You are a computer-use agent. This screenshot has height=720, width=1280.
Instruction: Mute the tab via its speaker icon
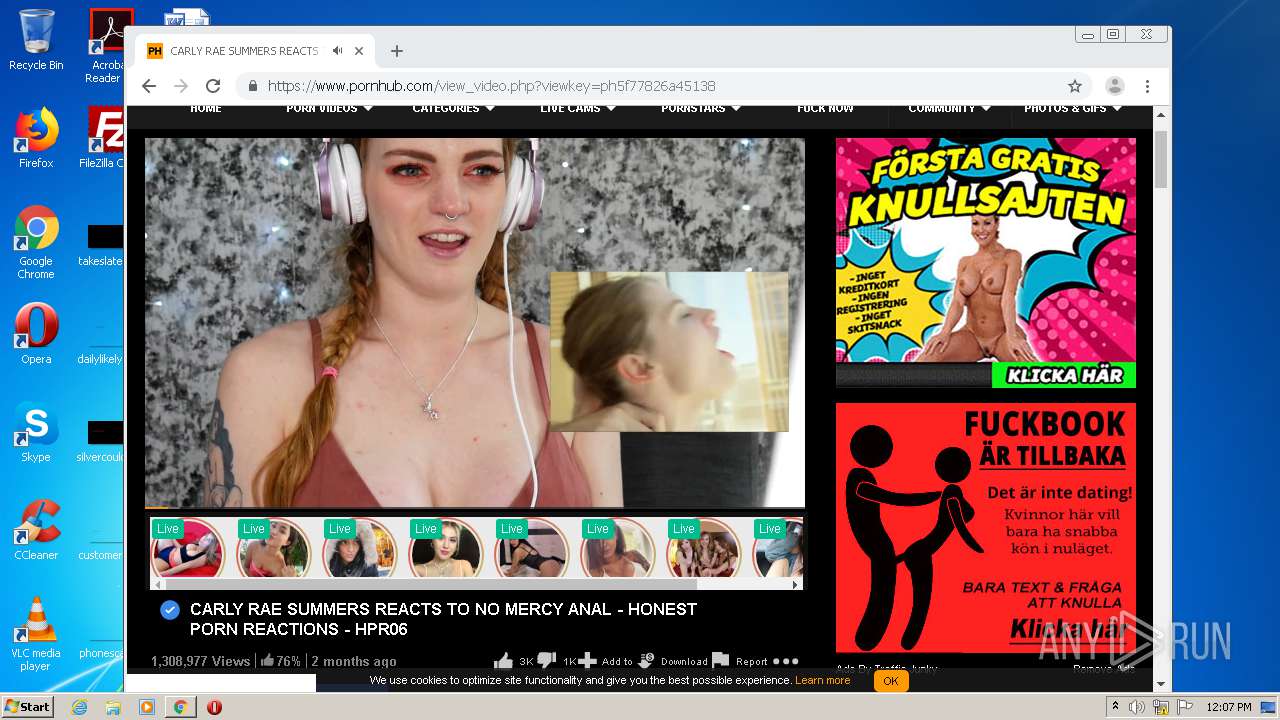pos(338,51)
